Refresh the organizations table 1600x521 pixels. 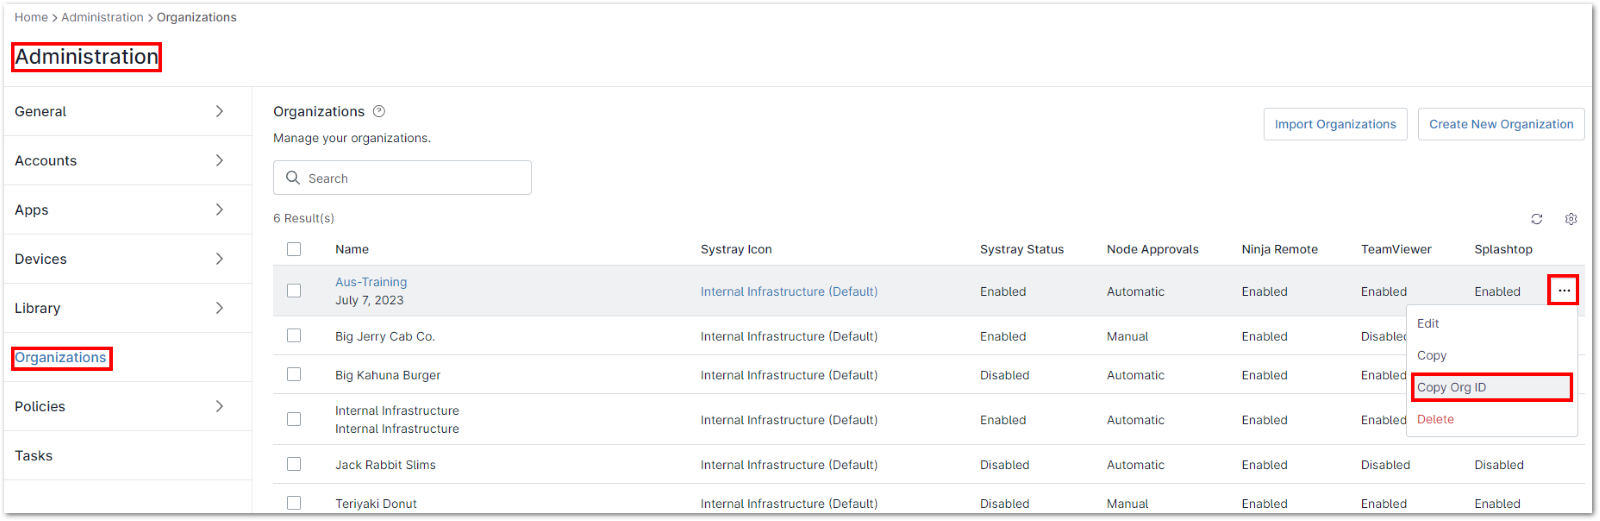(x=1537, y=219)
